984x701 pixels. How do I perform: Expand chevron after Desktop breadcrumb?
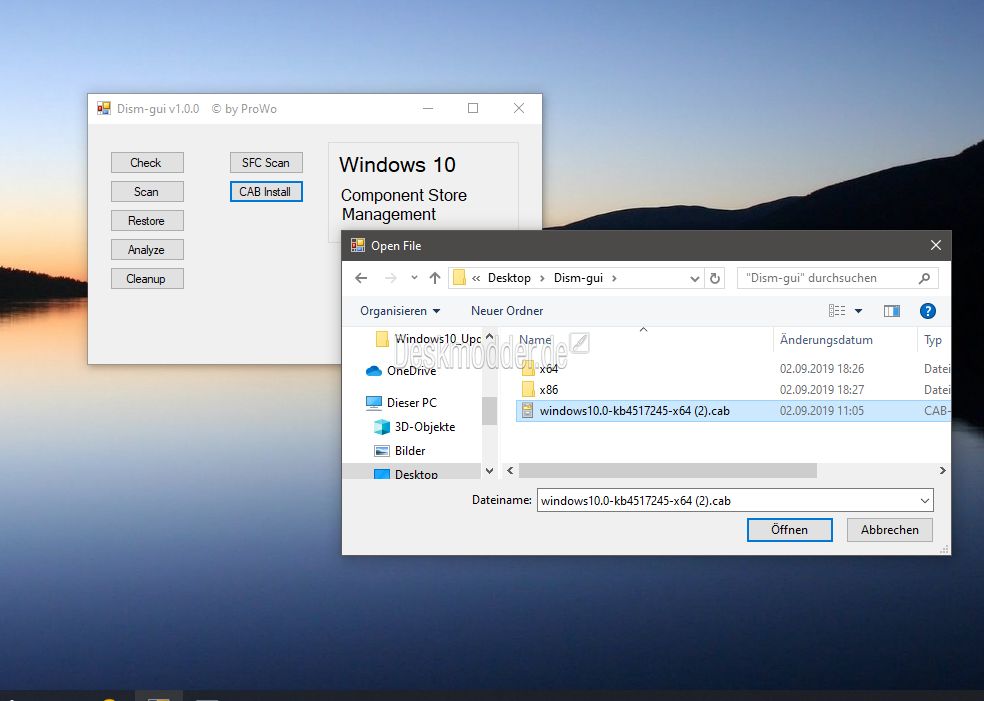click(x=542, y=278)
